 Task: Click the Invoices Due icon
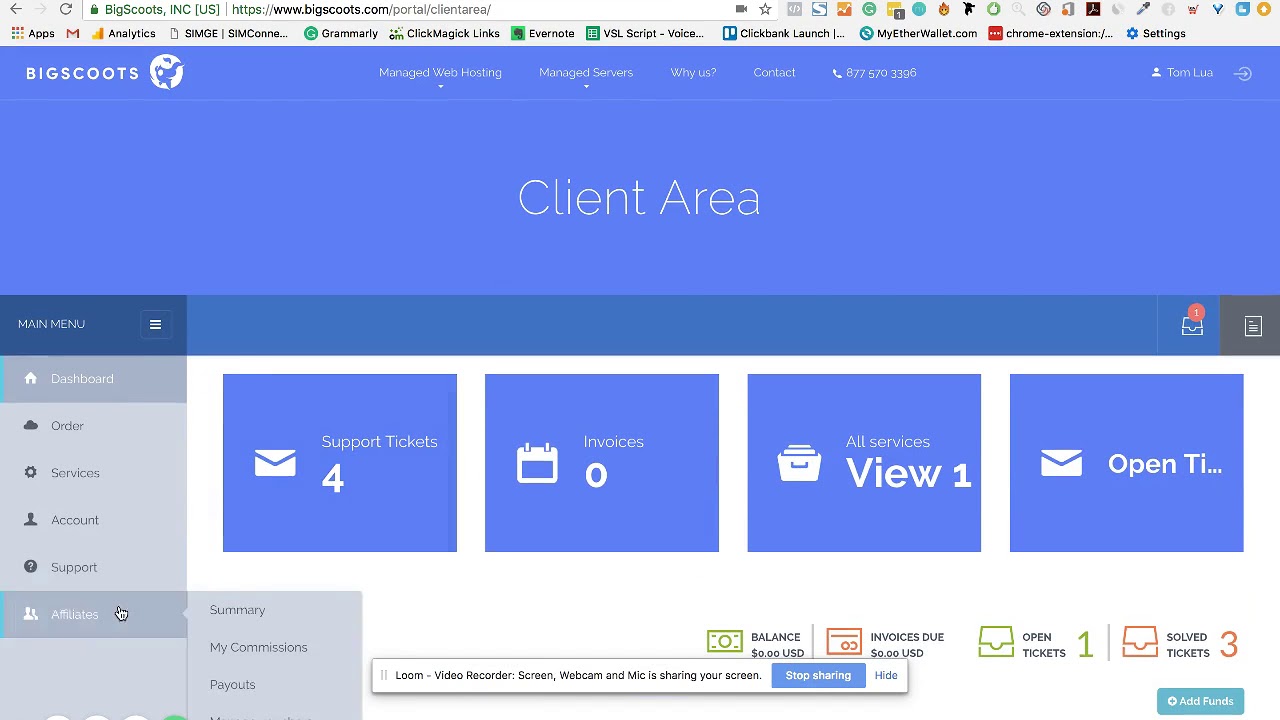[844, 641]
